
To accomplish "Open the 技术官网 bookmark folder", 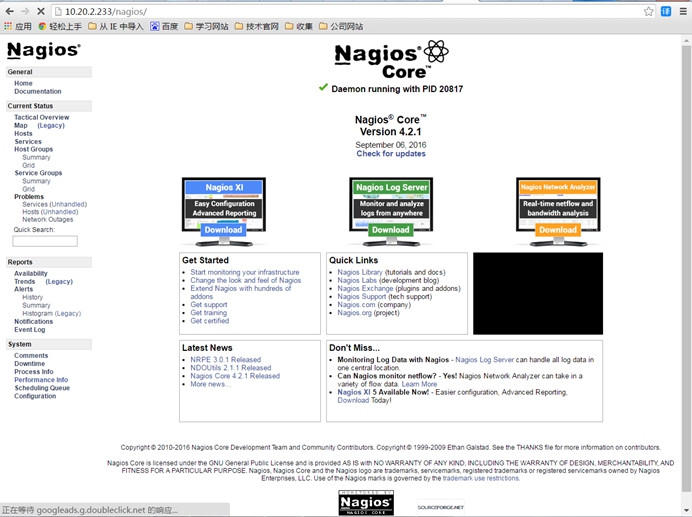I will pos(257,26).
